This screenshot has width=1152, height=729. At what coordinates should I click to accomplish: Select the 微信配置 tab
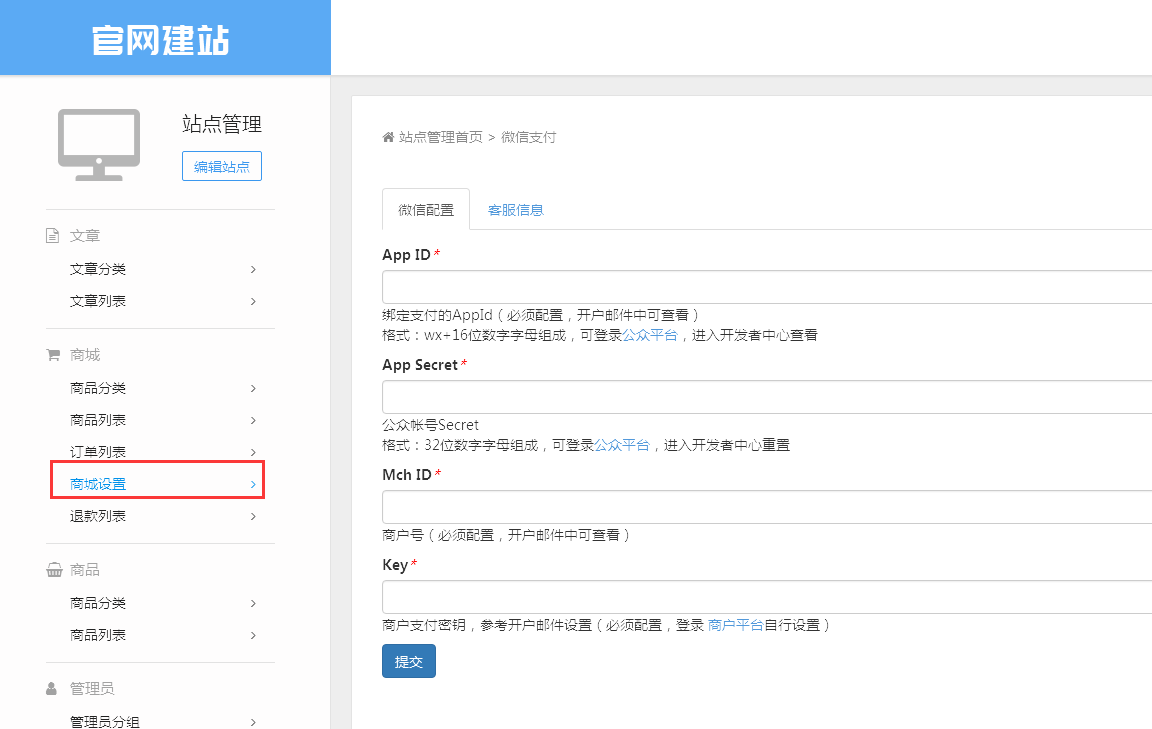click(x=426, y=210)
